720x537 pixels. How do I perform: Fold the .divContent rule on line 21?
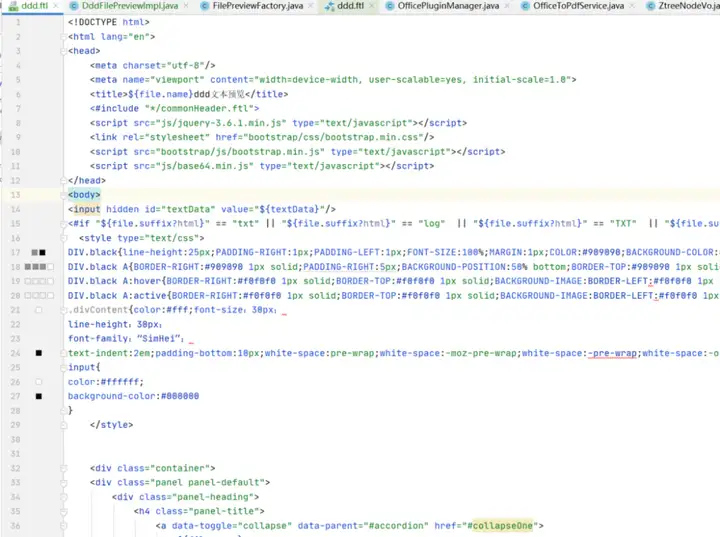63,310
